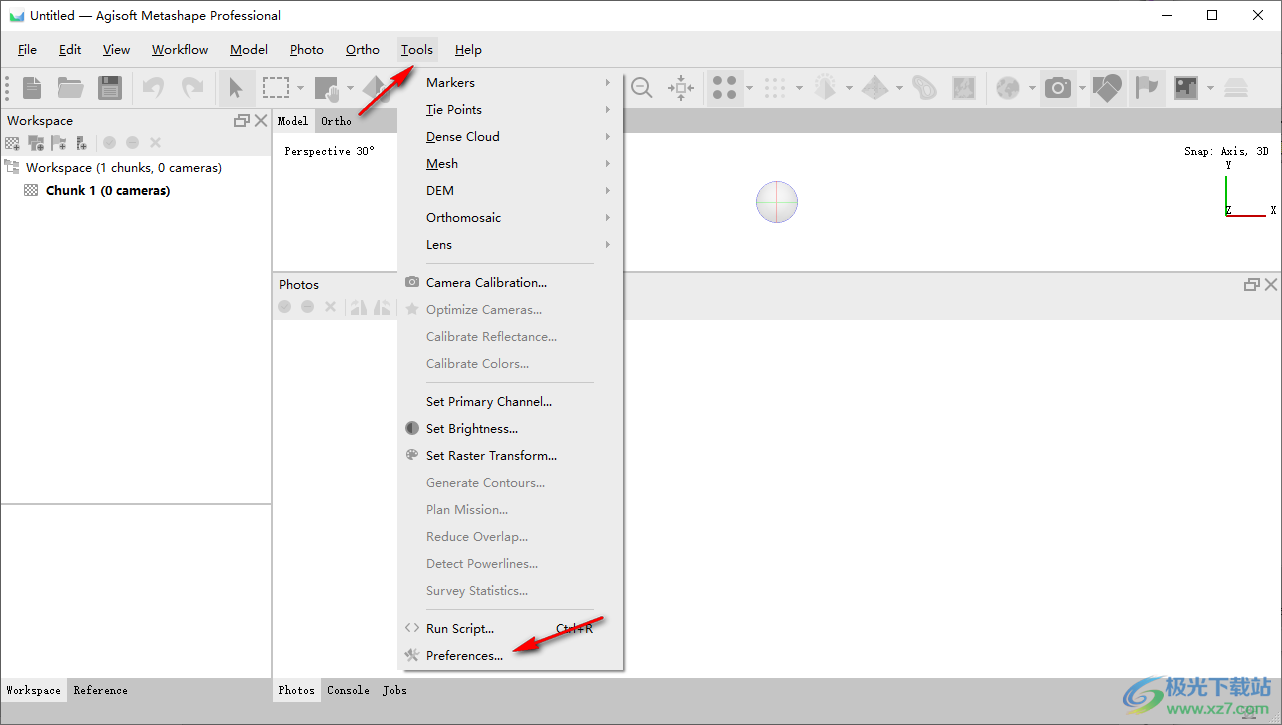Toggle the Show tie points icon

click(725, 88)
